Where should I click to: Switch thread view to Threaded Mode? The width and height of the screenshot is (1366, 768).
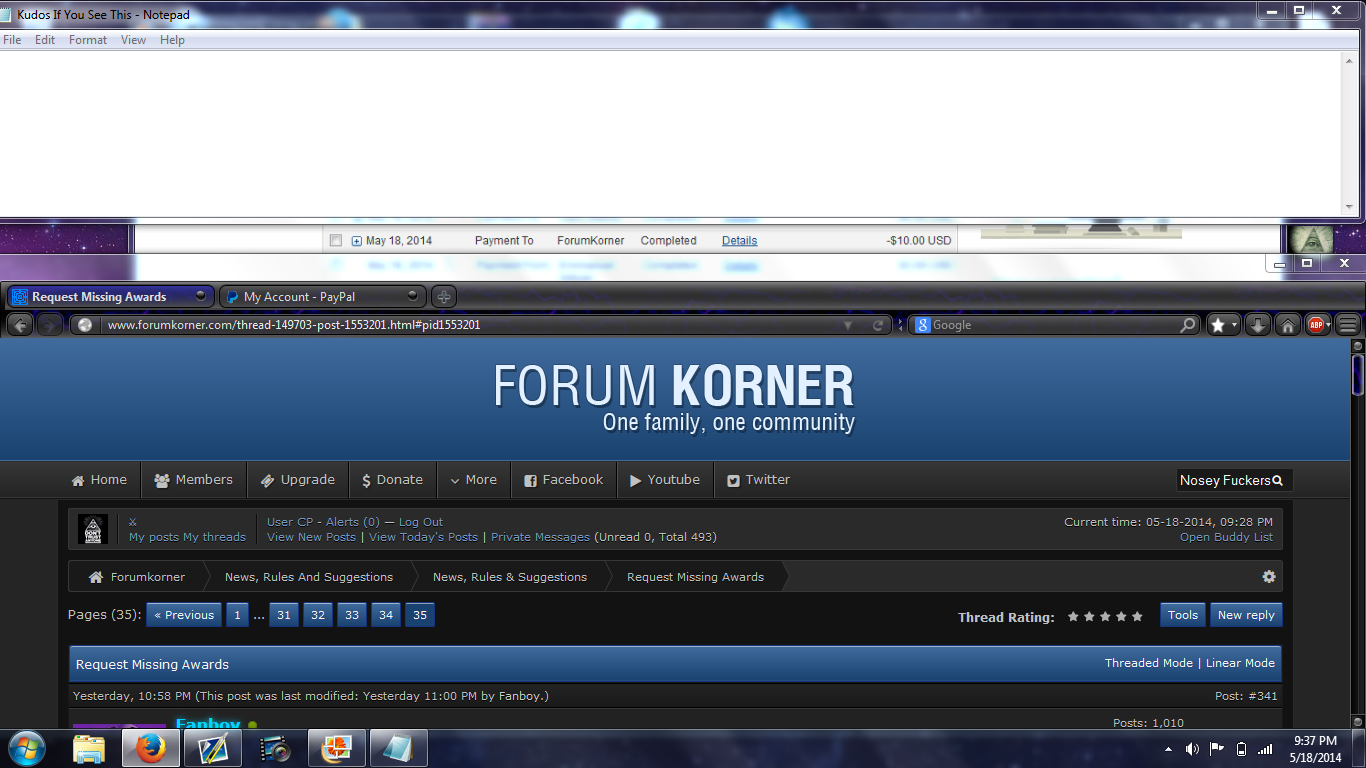(1149, 663)
